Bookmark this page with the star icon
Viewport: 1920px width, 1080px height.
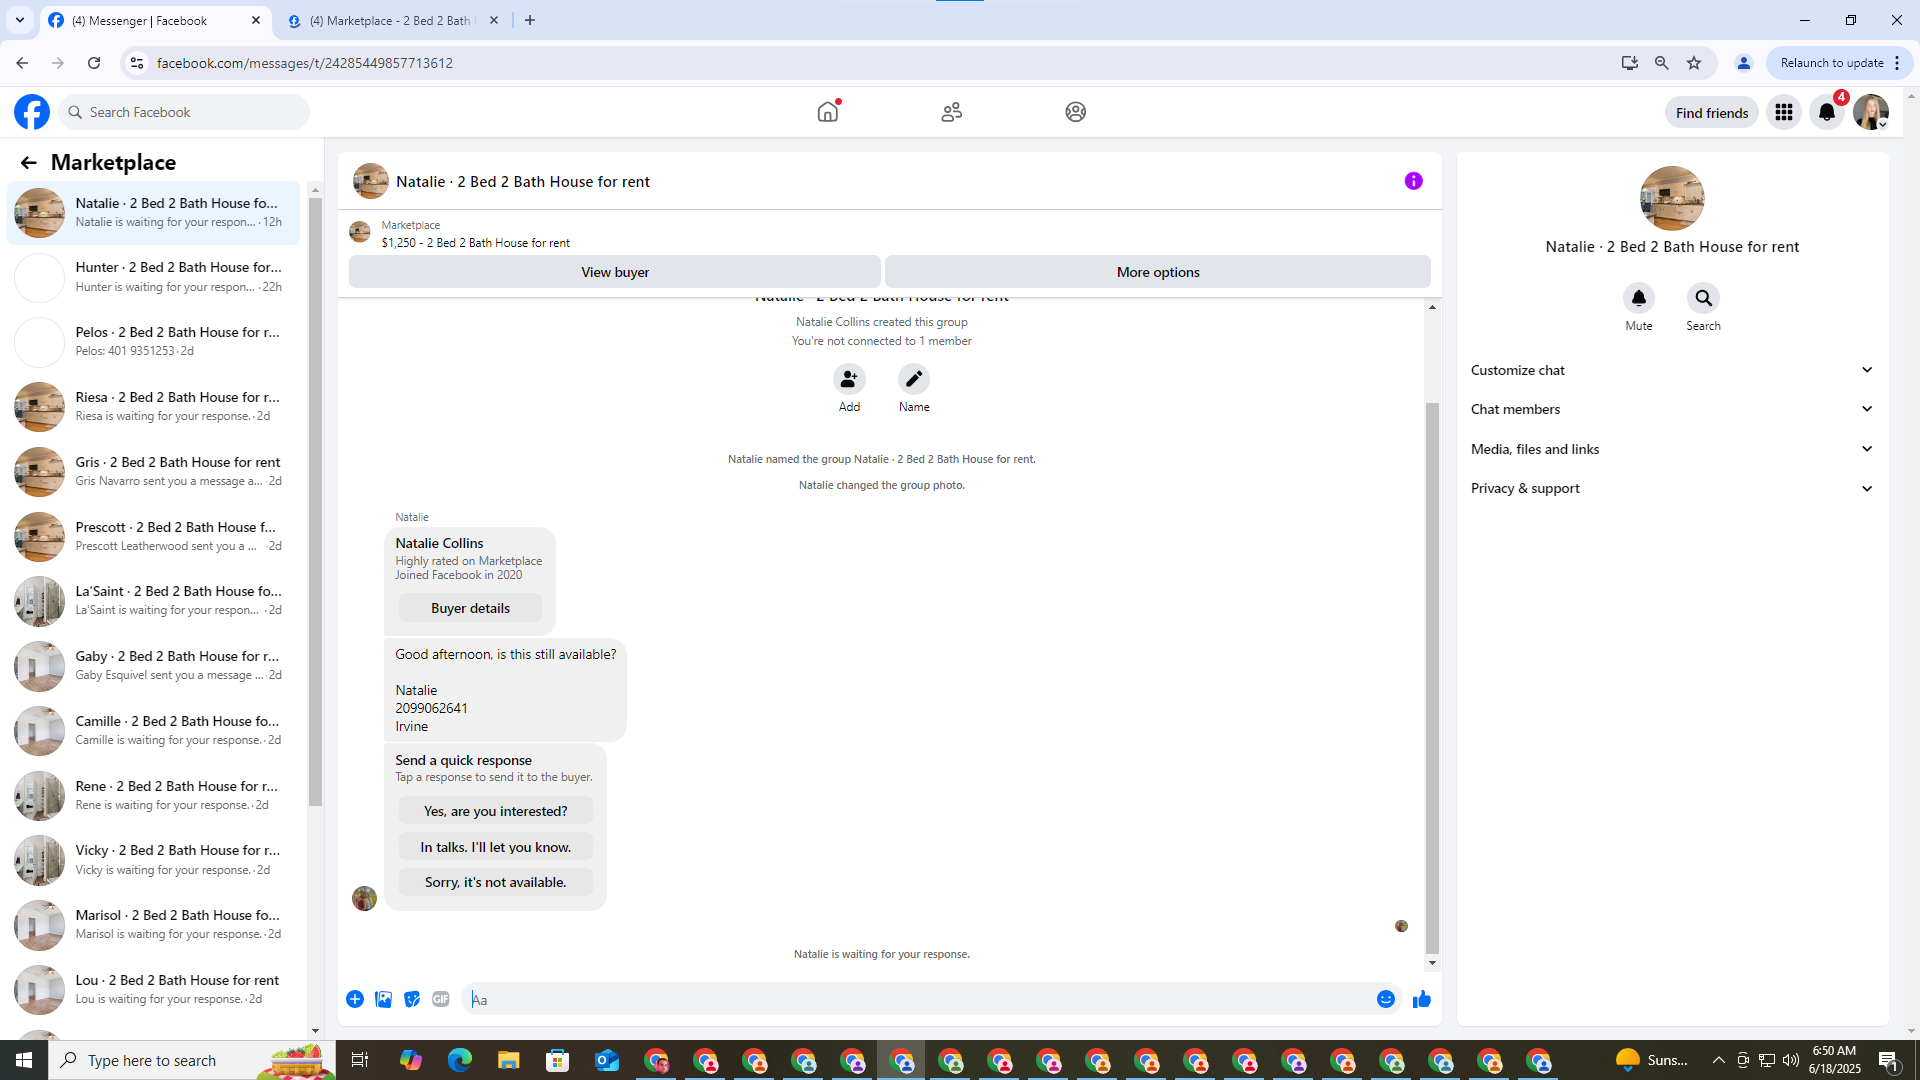(1694, 63)
